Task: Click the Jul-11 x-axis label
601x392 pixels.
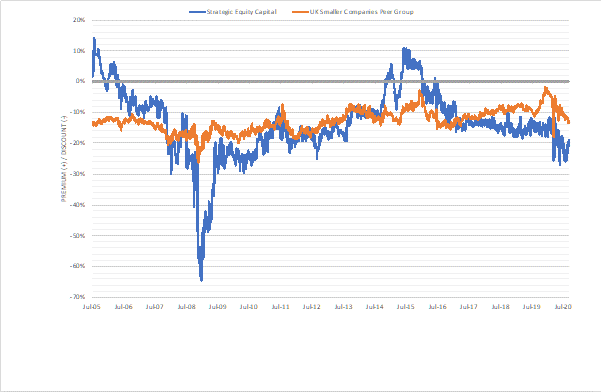Action: pos(280,307)
